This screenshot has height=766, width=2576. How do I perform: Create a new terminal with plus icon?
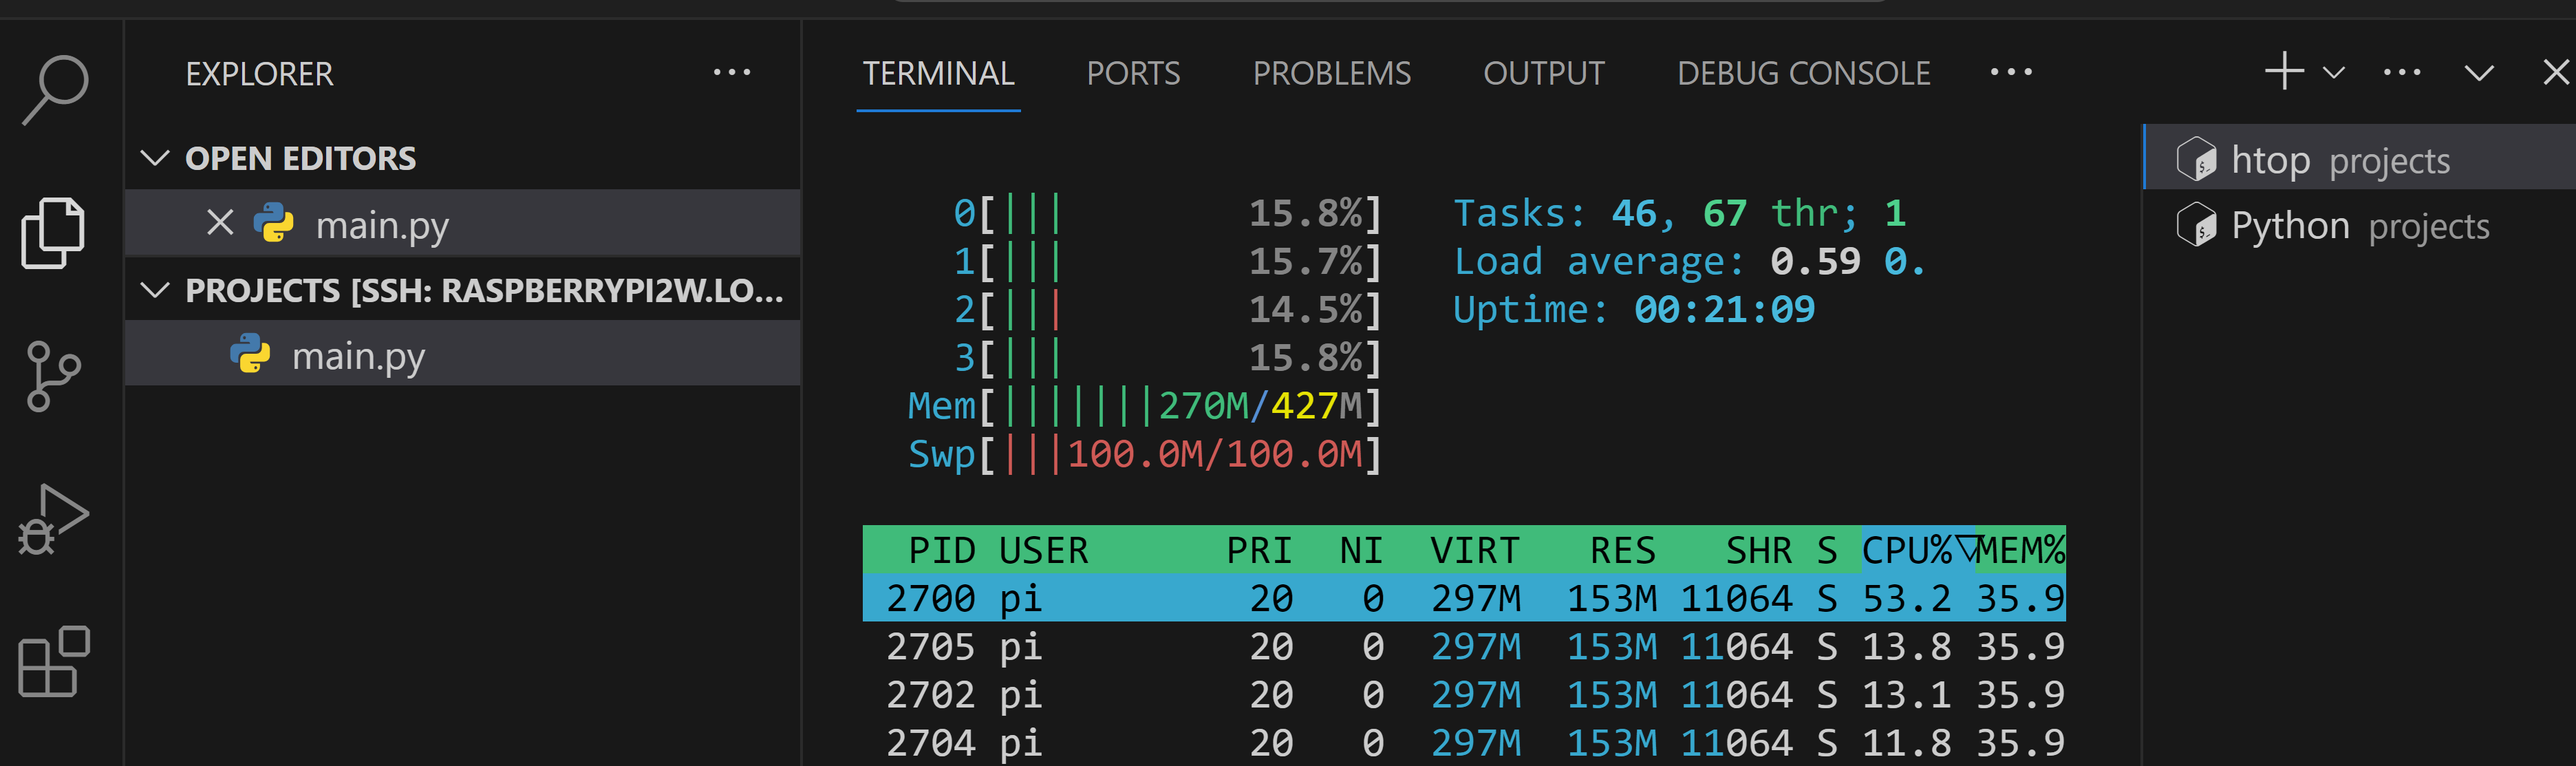[2284, 71]
